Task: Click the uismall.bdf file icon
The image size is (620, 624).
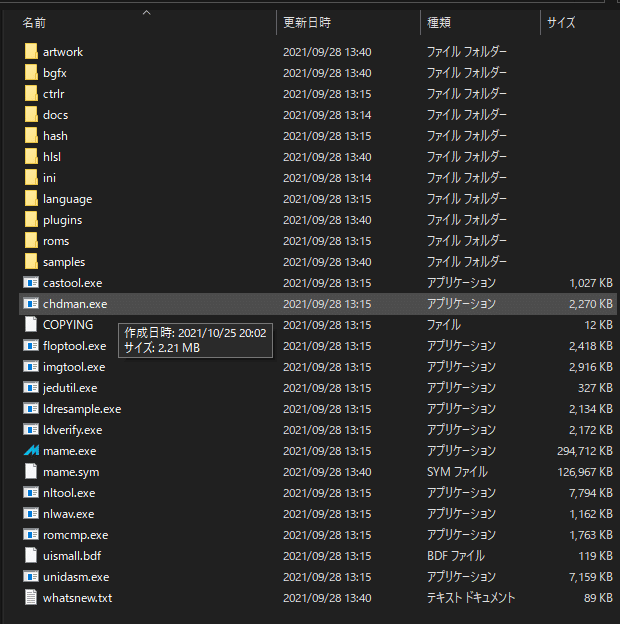Action: tap(31, 556)
